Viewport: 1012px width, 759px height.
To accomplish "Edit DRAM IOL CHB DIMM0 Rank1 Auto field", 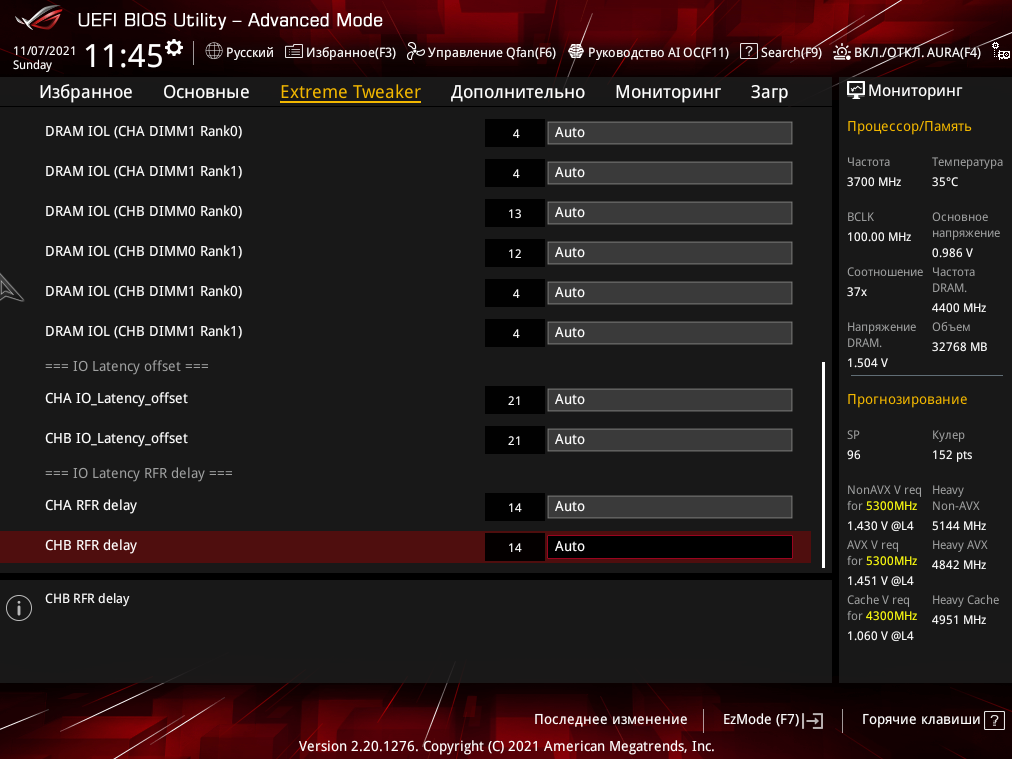I will (670, 252).
